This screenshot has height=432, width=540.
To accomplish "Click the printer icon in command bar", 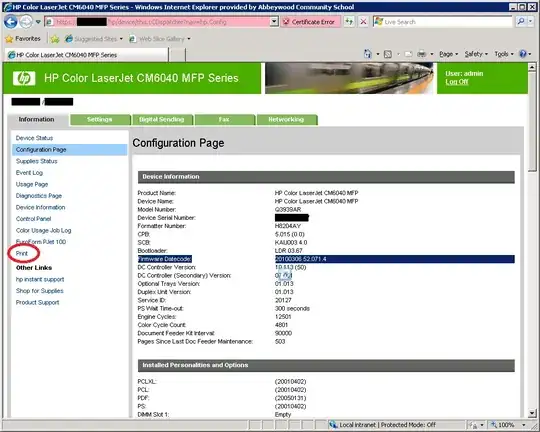I will tap(422, 54).
